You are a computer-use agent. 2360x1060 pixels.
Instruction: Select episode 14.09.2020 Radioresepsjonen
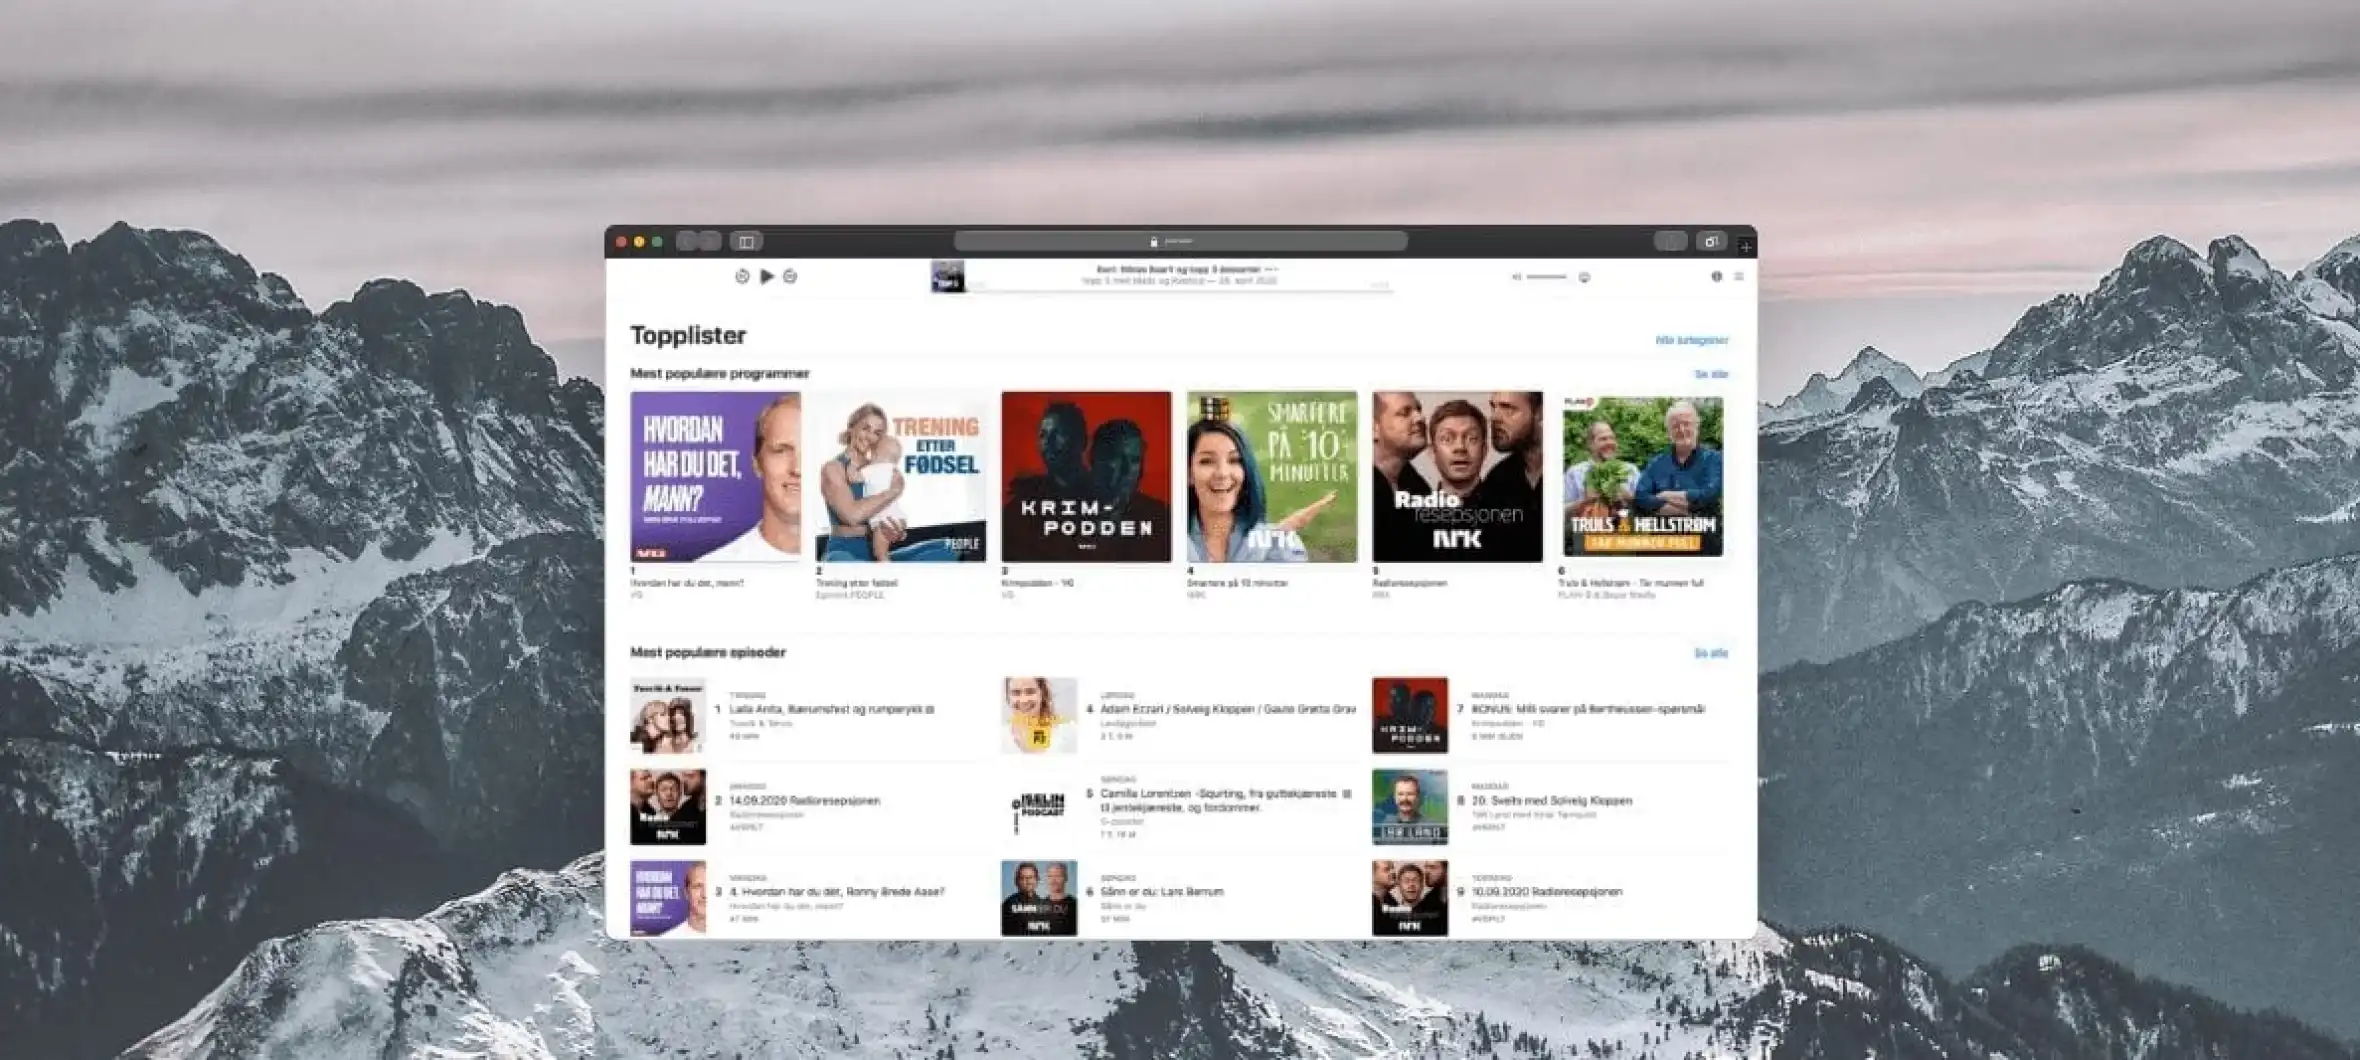point(805,800)
